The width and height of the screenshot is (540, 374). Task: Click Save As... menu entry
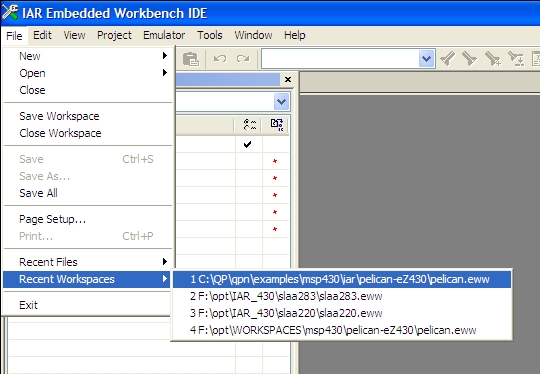coord(87,176)
